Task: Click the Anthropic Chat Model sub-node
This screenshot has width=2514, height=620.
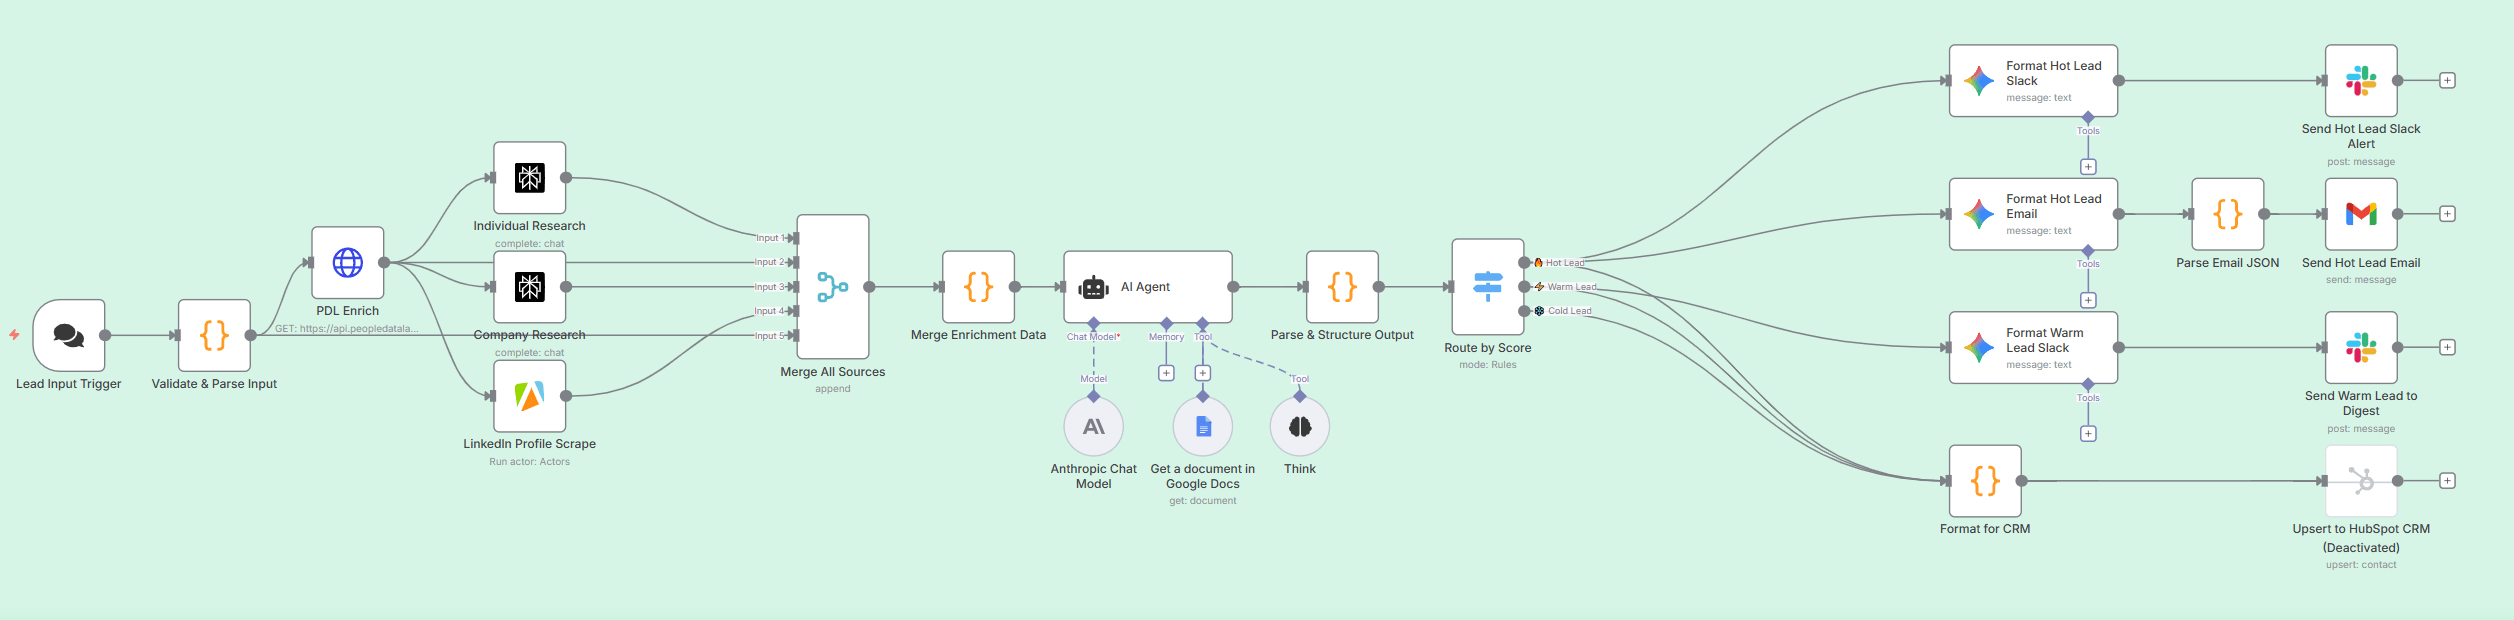Action: coord(1093,427)
